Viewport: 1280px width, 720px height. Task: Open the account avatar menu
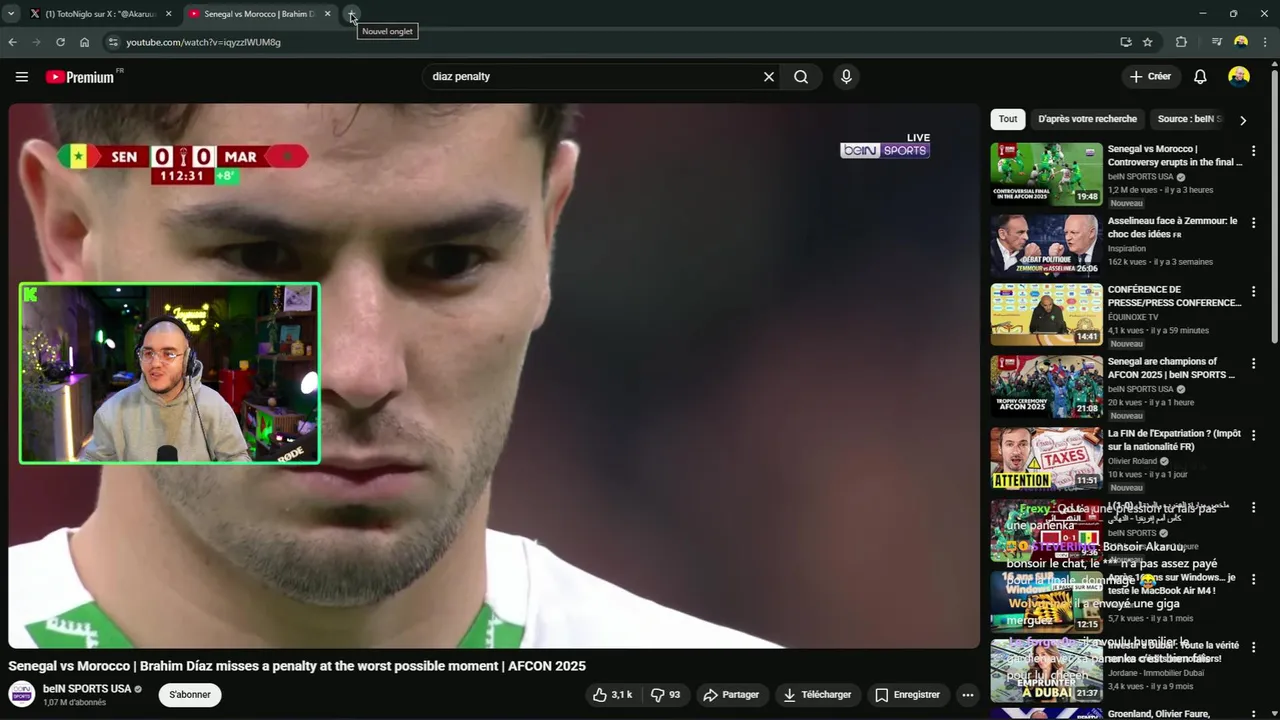pyautogui.click(x=1239, y=76)
